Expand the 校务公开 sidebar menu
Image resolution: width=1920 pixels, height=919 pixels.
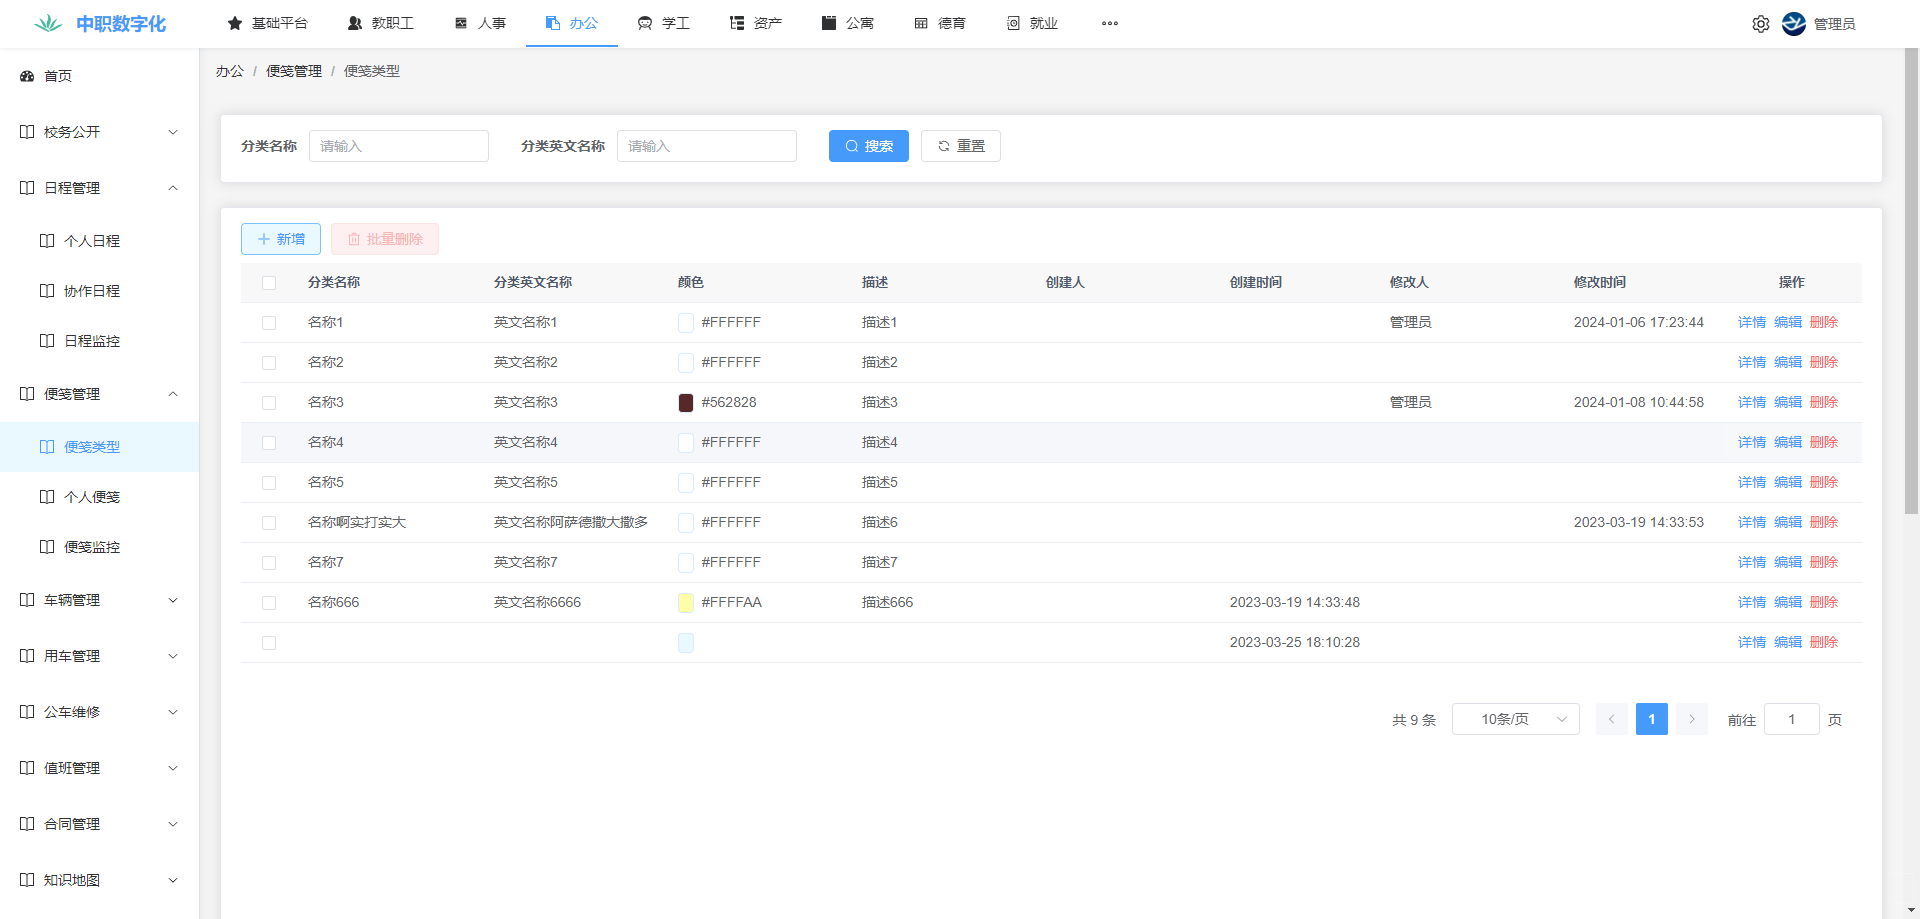click(x=100, y=132)
